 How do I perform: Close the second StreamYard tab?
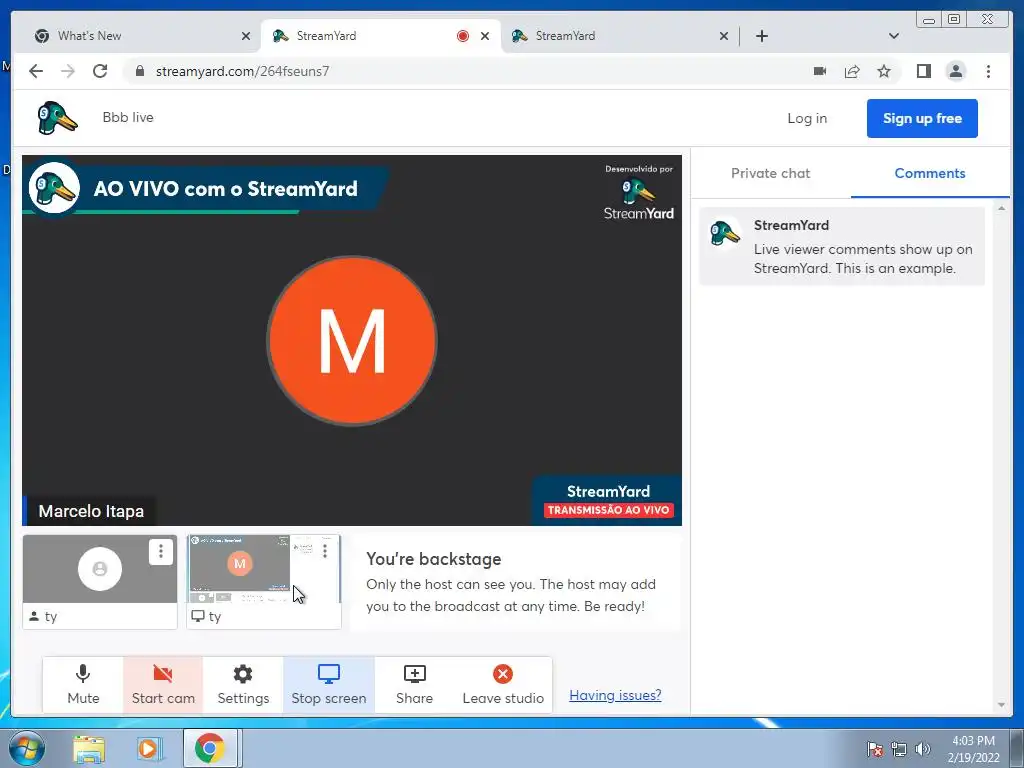coord(724,36)
